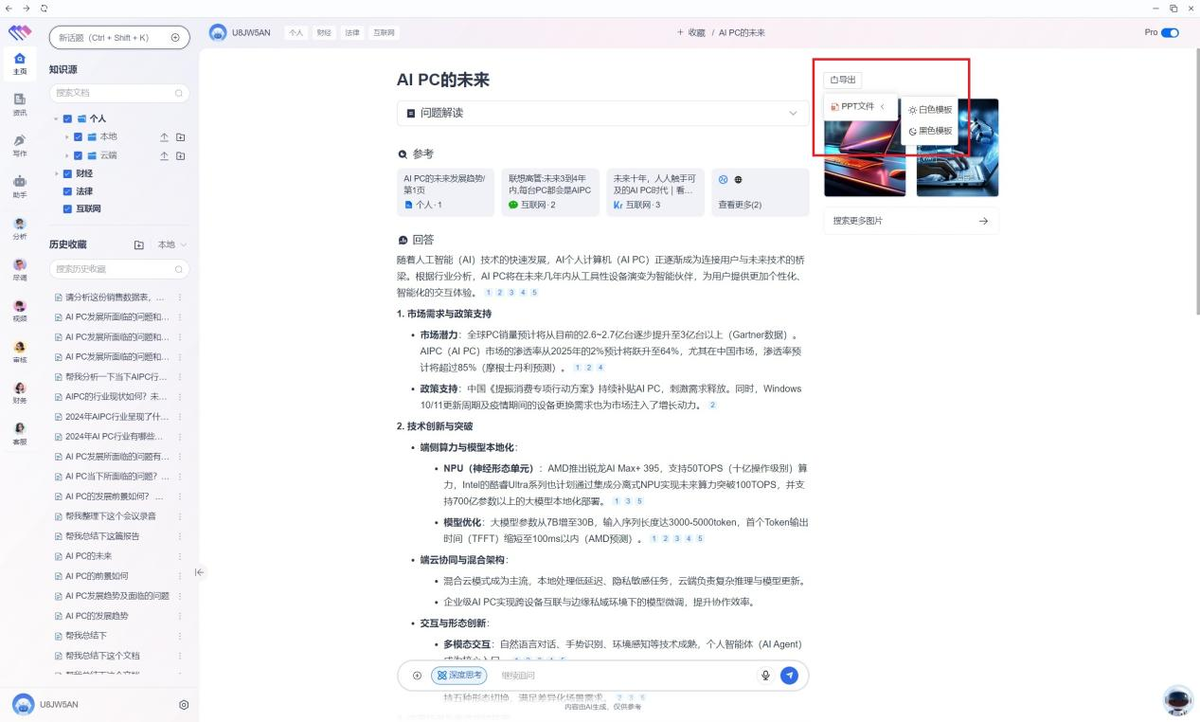The width and height of the screenshot is (1200, 722).
Task: Click the 收藏 button in the top bar
Action: tap(691, 33)
